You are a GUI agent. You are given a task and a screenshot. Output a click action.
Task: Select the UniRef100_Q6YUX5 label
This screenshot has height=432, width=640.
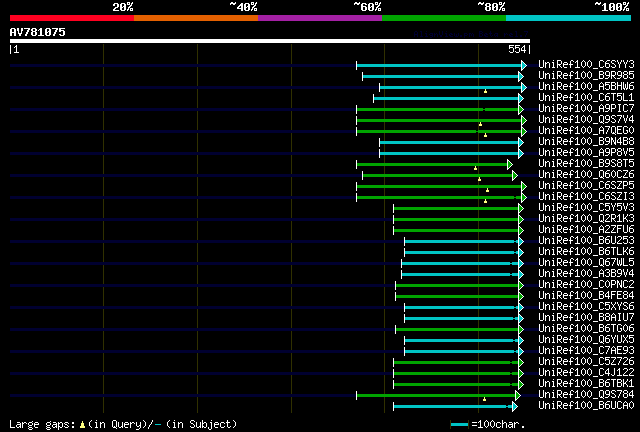[586, 340]
